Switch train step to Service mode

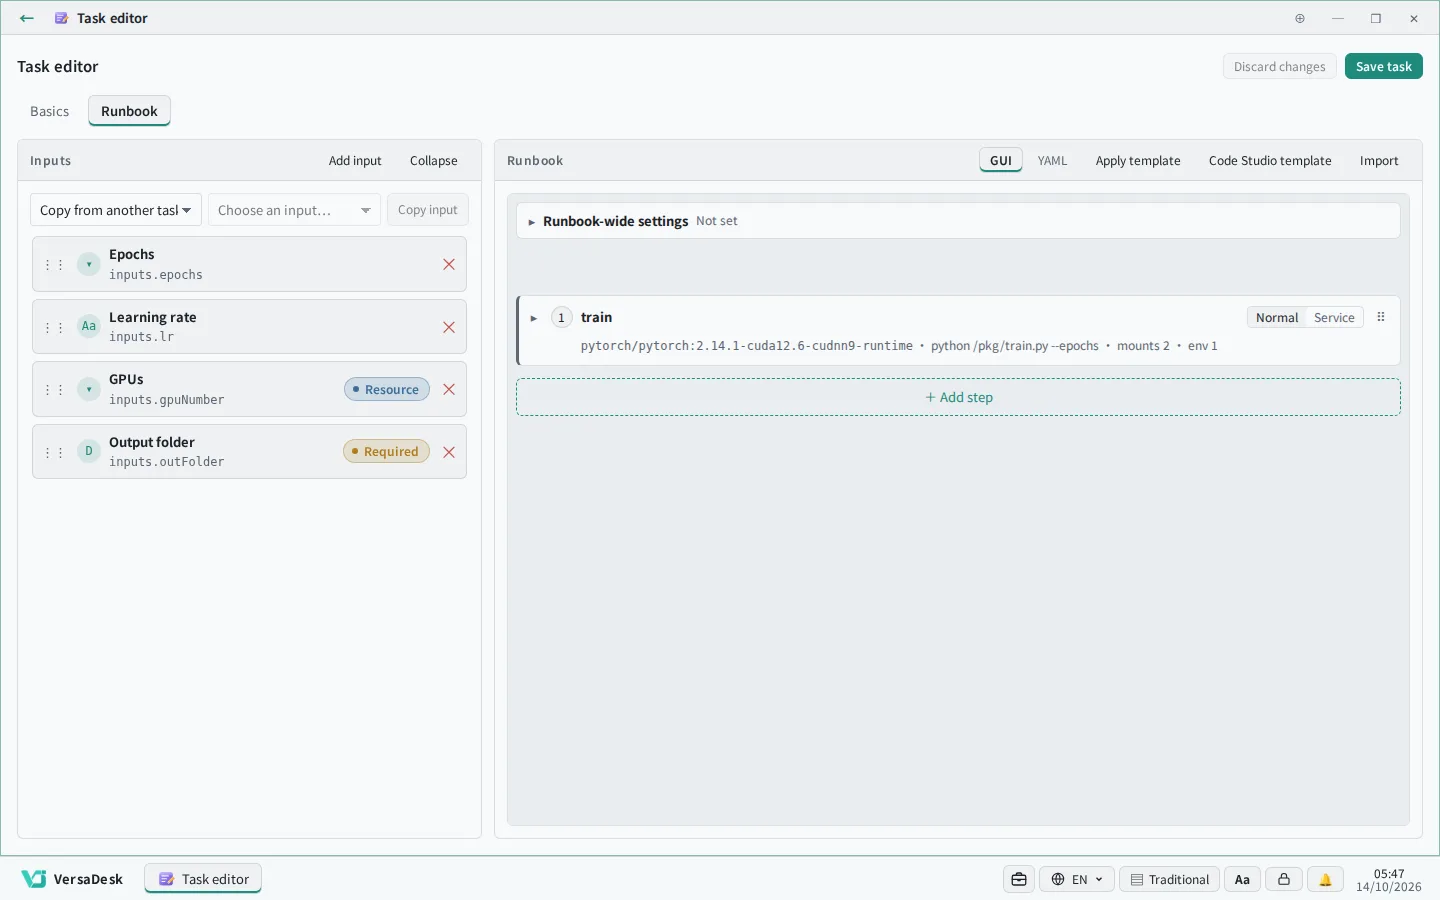[1334, 318]
